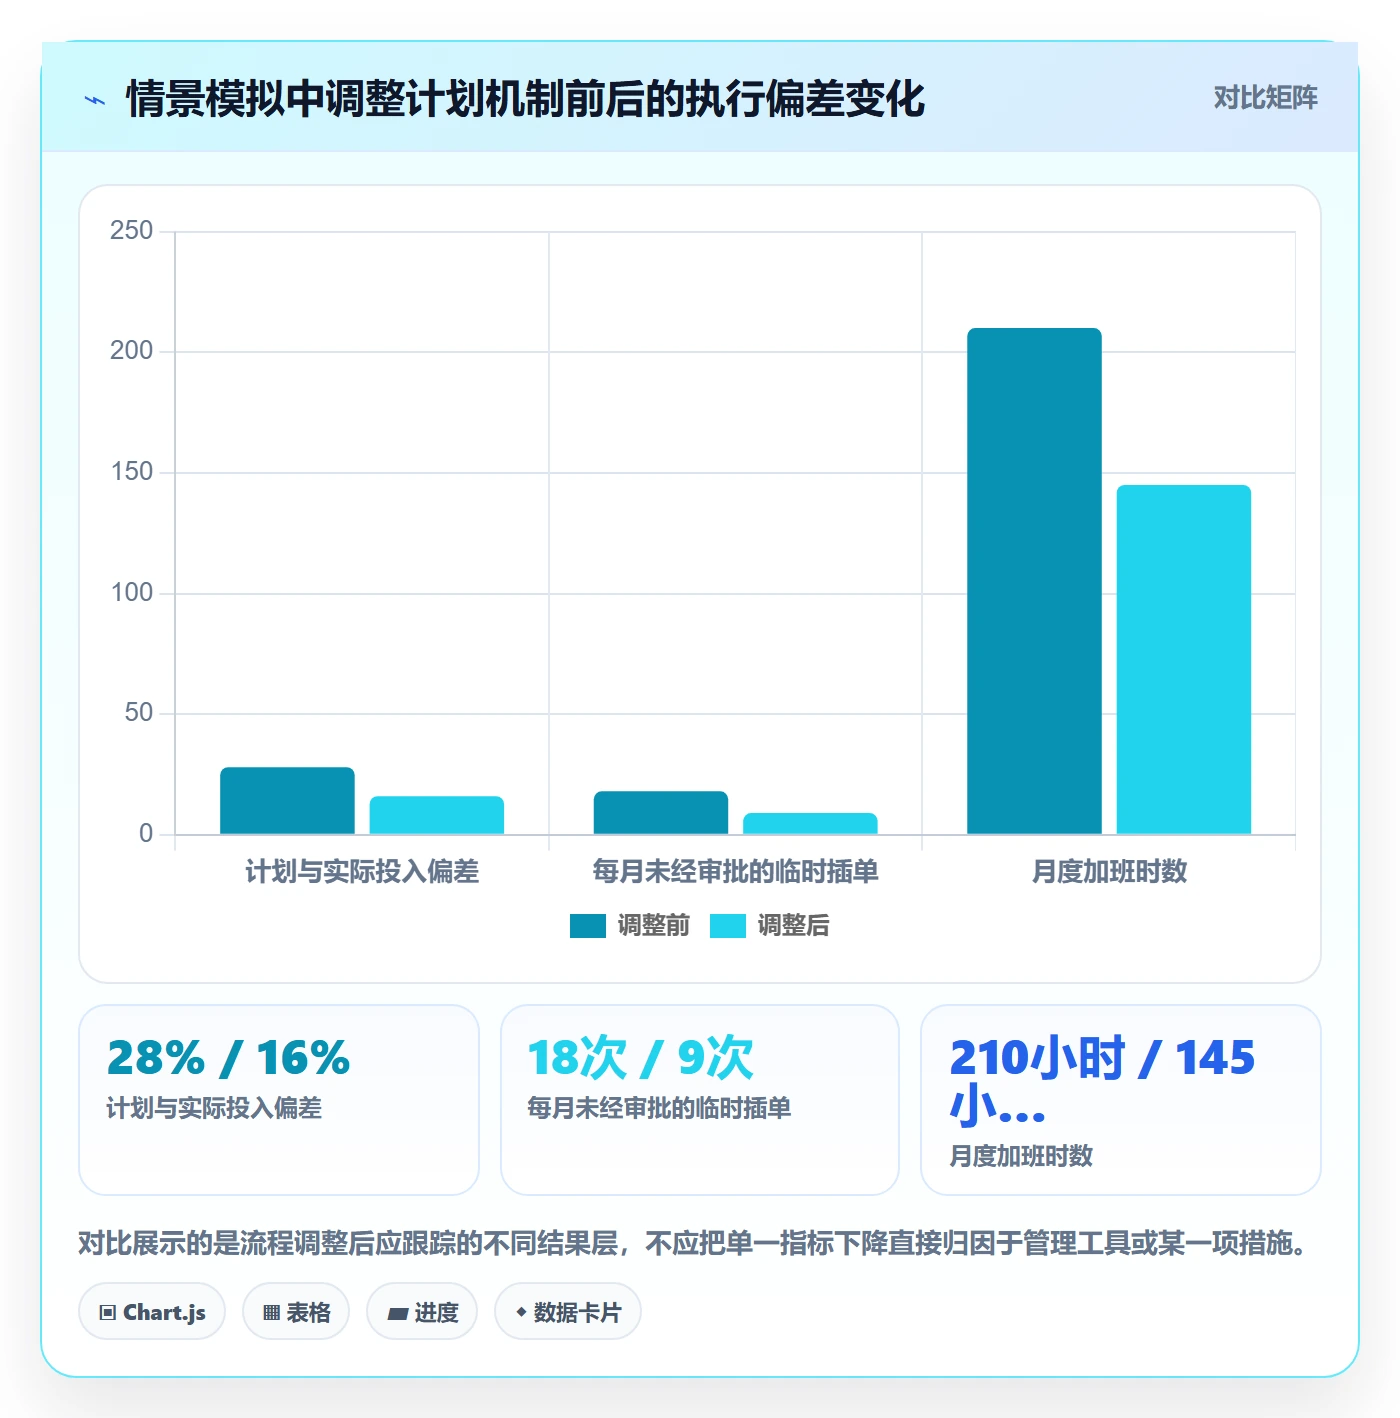Select the 数据卡片 tag
This screenshot has height=1418, width=1400.
pyautogui.click(x=568, y=1312)
